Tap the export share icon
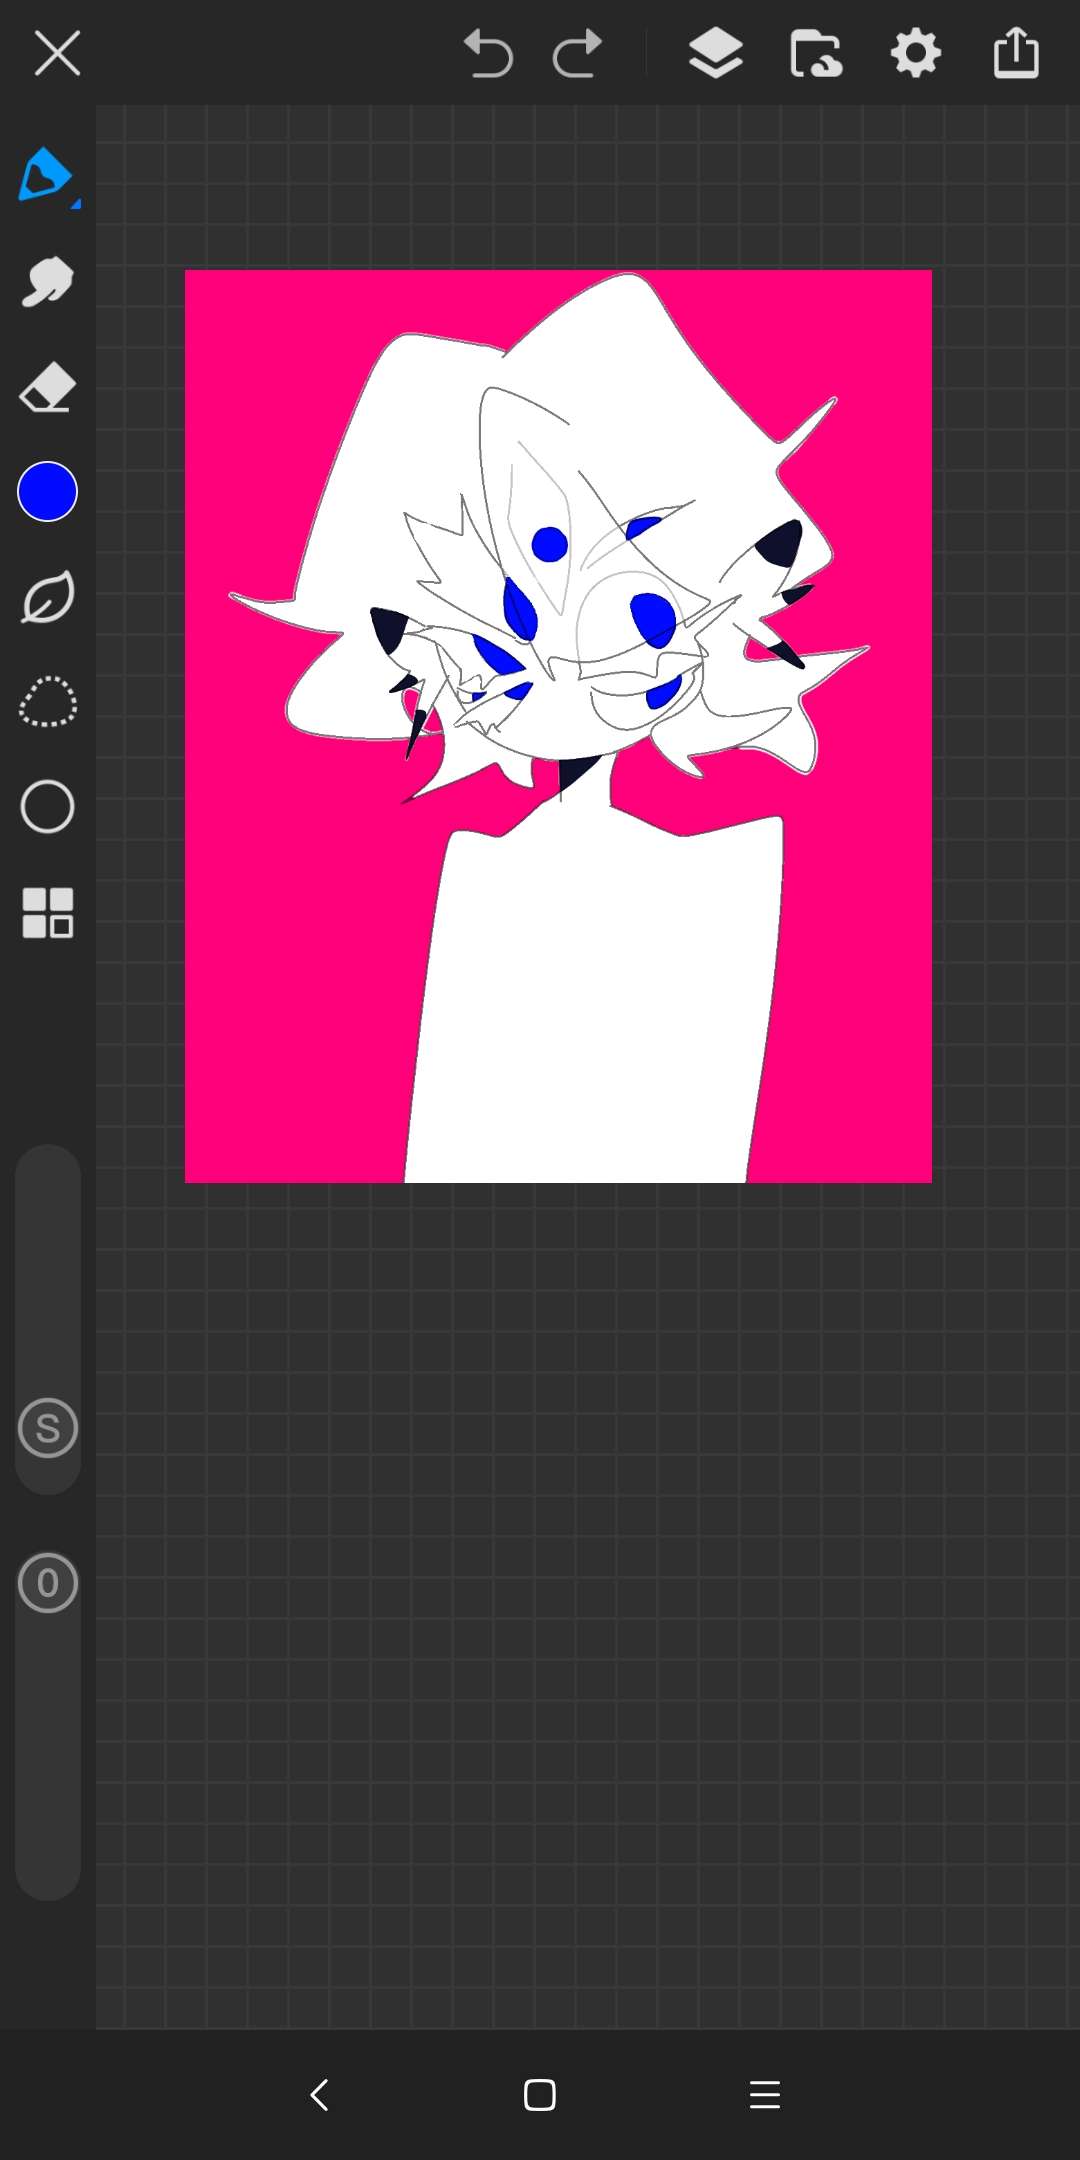Screen dimensions: 1080x2160 1016,52
